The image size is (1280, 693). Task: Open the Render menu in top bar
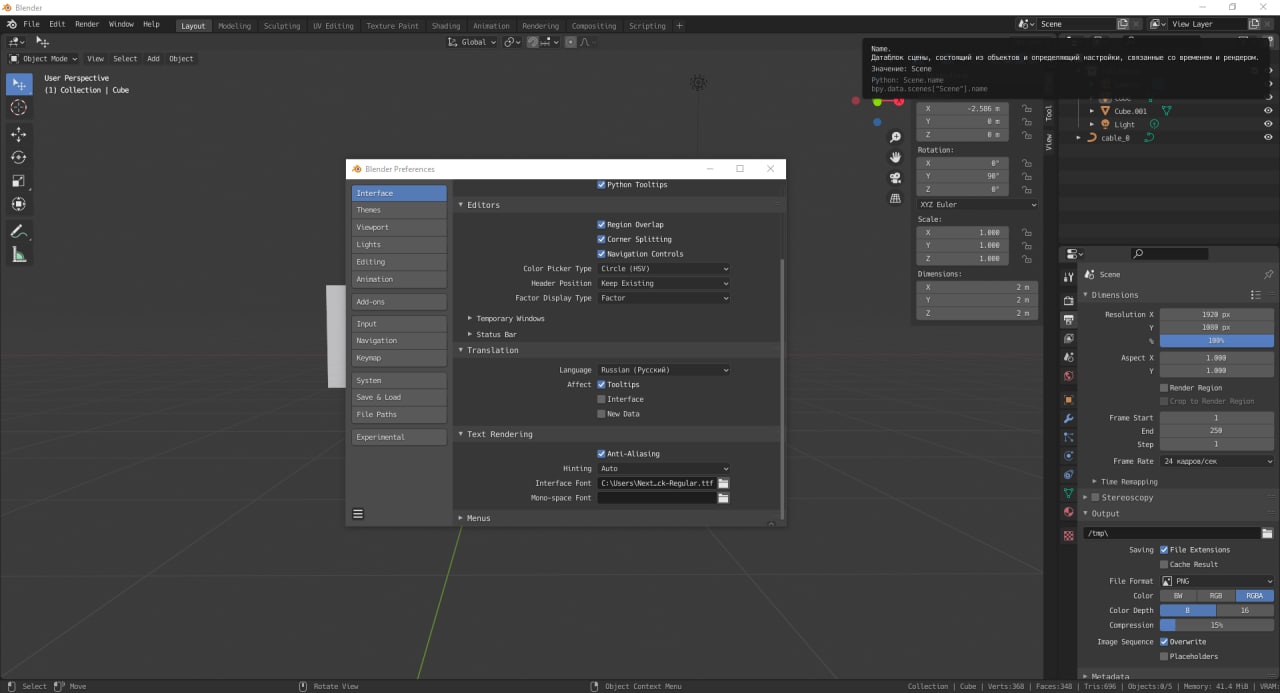(x=87, y=24)
